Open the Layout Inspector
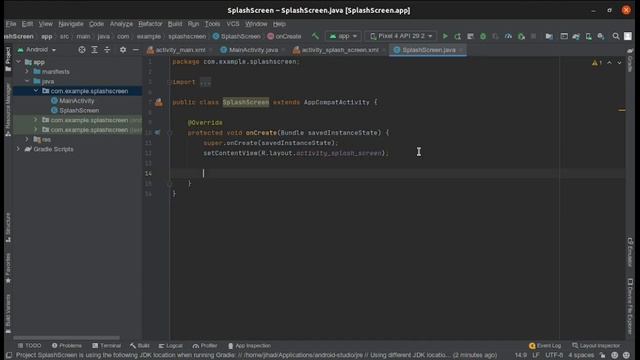640x360 pixels. click(596, 346)
